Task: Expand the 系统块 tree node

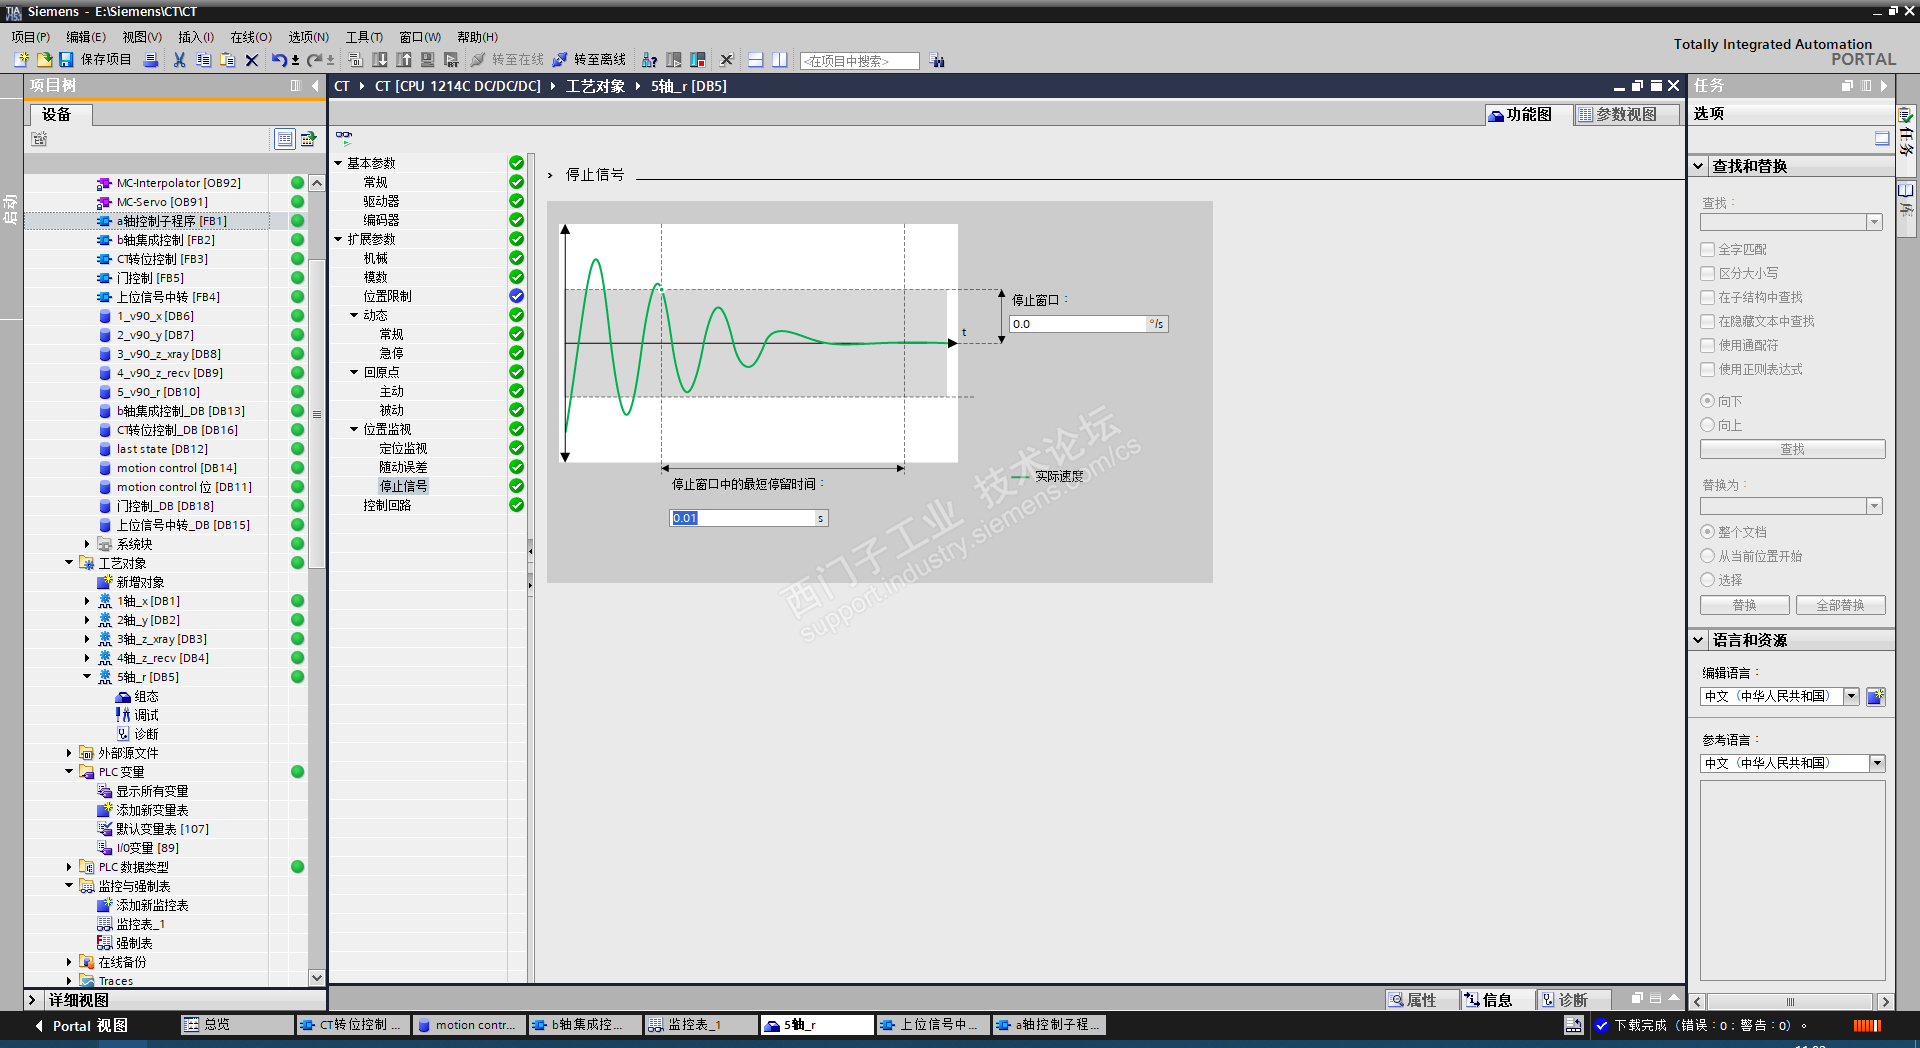Action: [x=87, y=544]
